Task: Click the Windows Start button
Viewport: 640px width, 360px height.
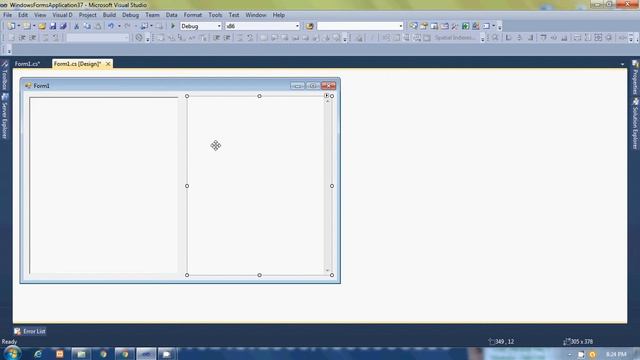Action: tap(12, 353)
